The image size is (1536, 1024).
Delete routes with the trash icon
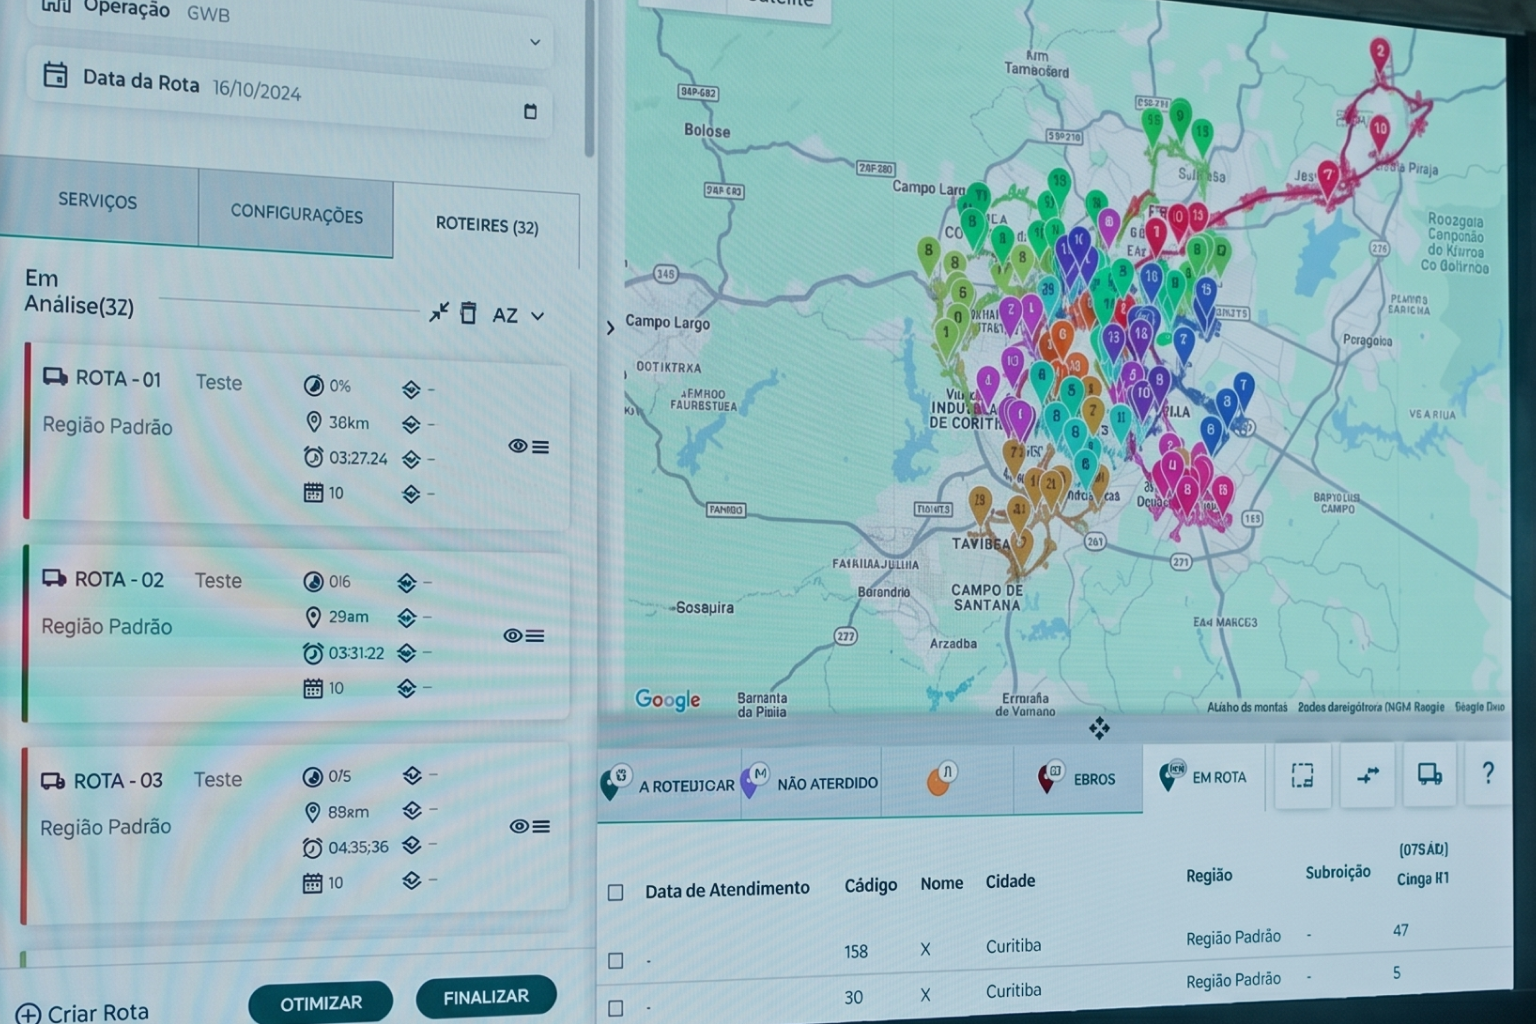coord(467,313)
